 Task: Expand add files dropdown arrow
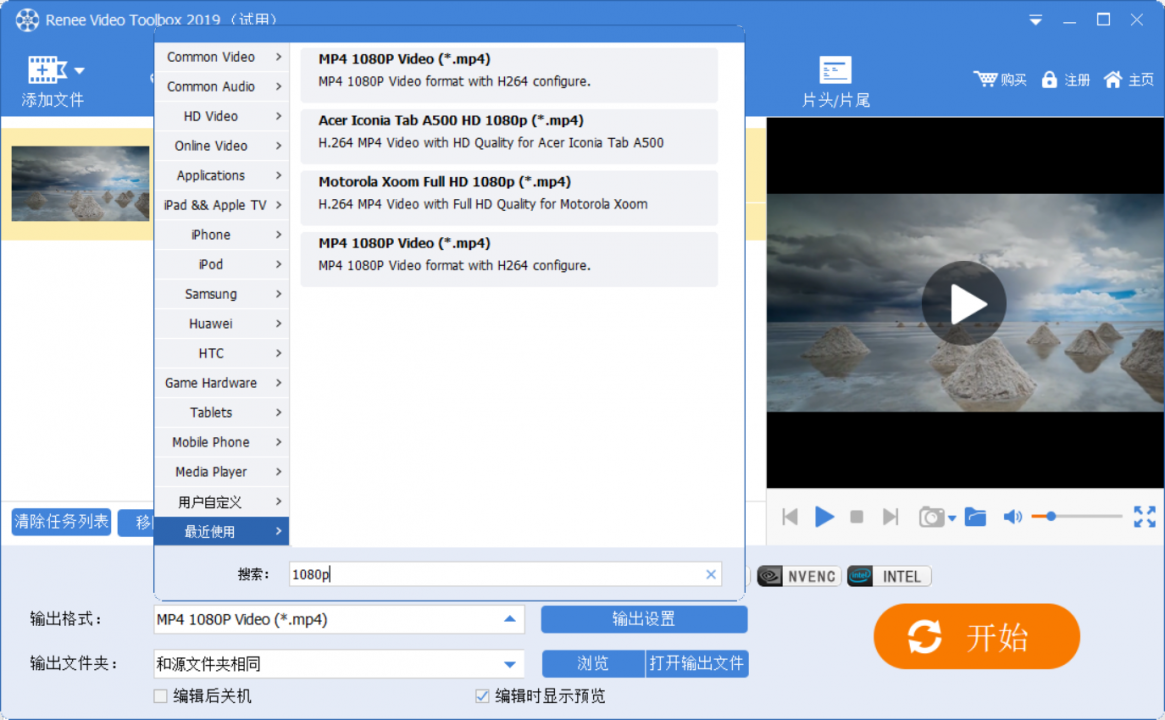(x=79, y=71)
